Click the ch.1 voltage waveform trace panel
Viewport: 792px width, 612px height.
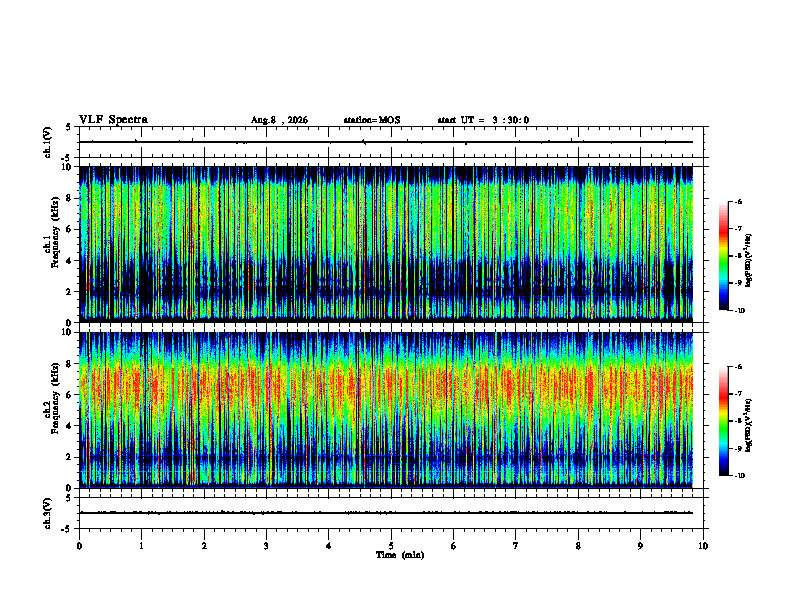[391, 142]
